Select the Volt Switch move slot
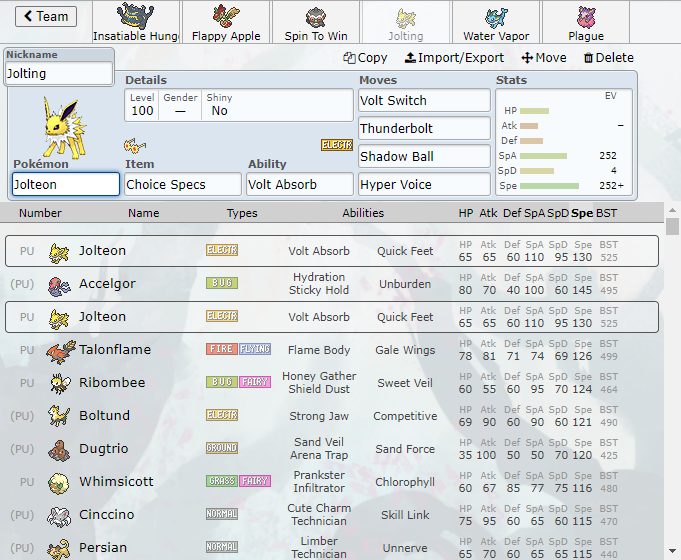This screenshot has width=681, height=560. 424,100
